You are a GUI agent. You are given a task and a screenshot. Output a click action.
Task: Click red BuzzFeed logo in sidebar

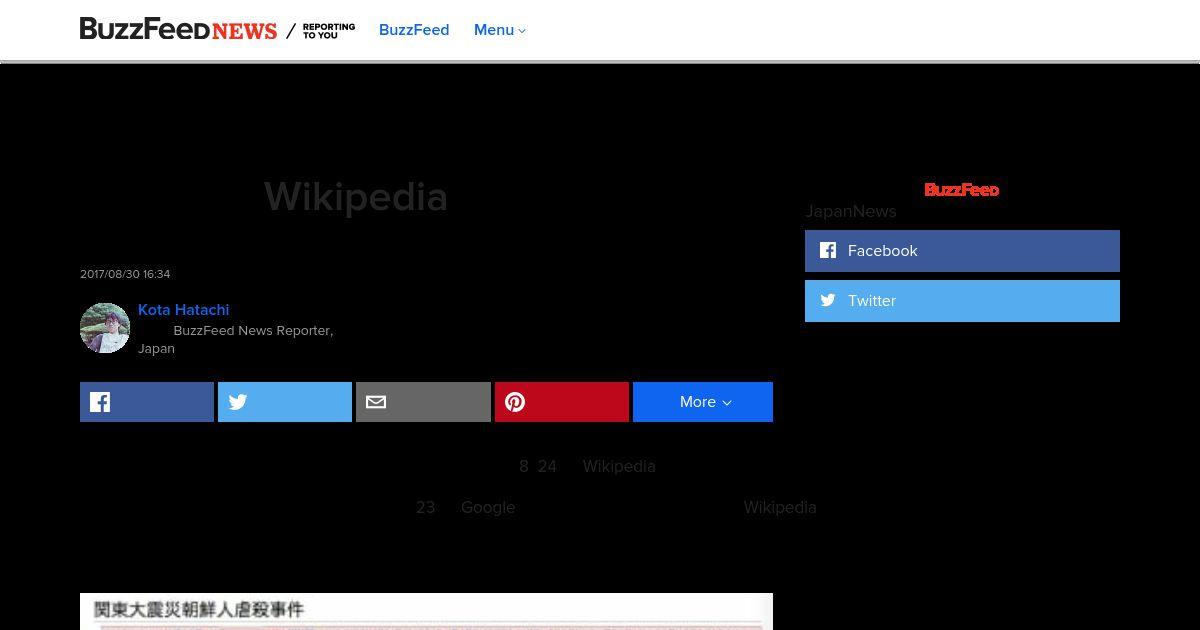click(x=962, y=190)
